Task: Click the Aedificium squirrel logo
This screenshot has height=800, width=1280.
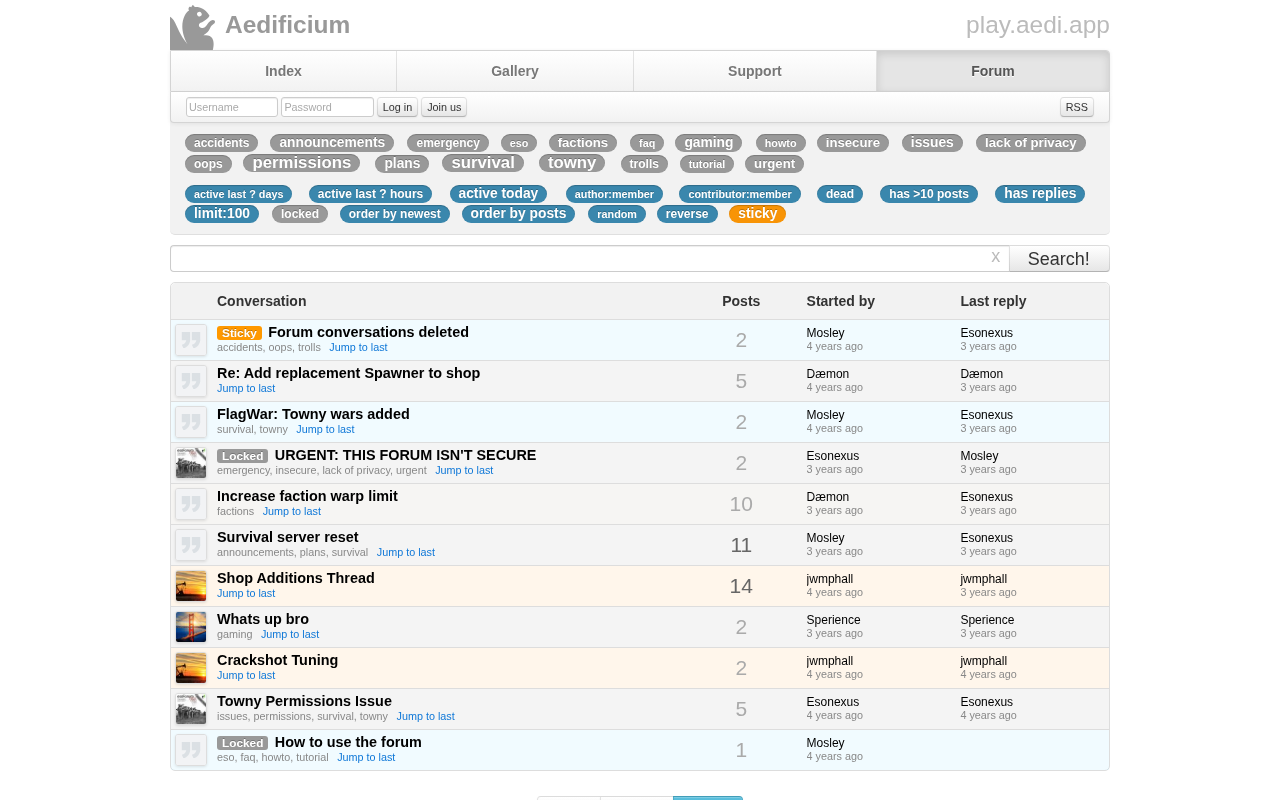Action: coord(193,27)
